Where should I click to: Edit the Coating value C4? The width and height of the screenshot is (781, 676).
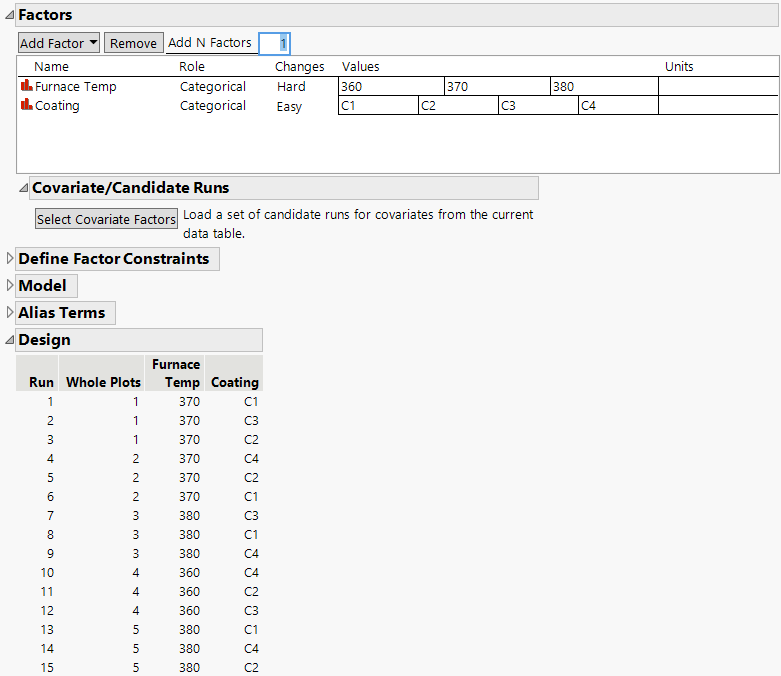point(618,105)
